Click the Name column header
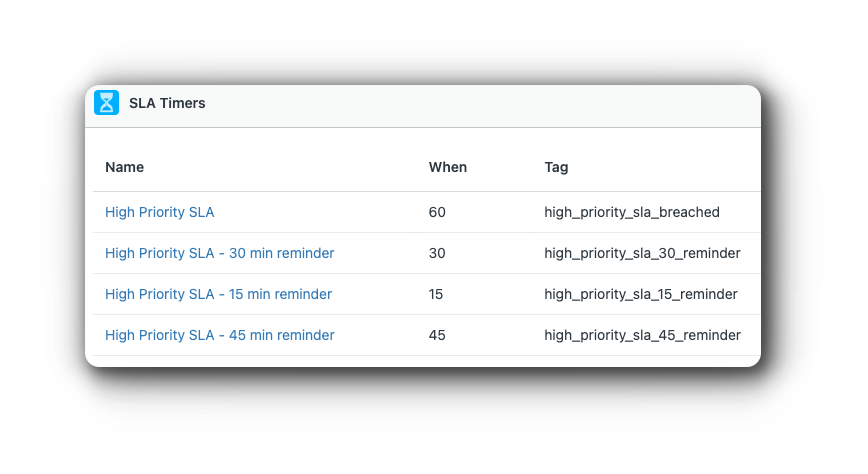The width and height of the screenshot is (868, 474). tap(125, 167)
